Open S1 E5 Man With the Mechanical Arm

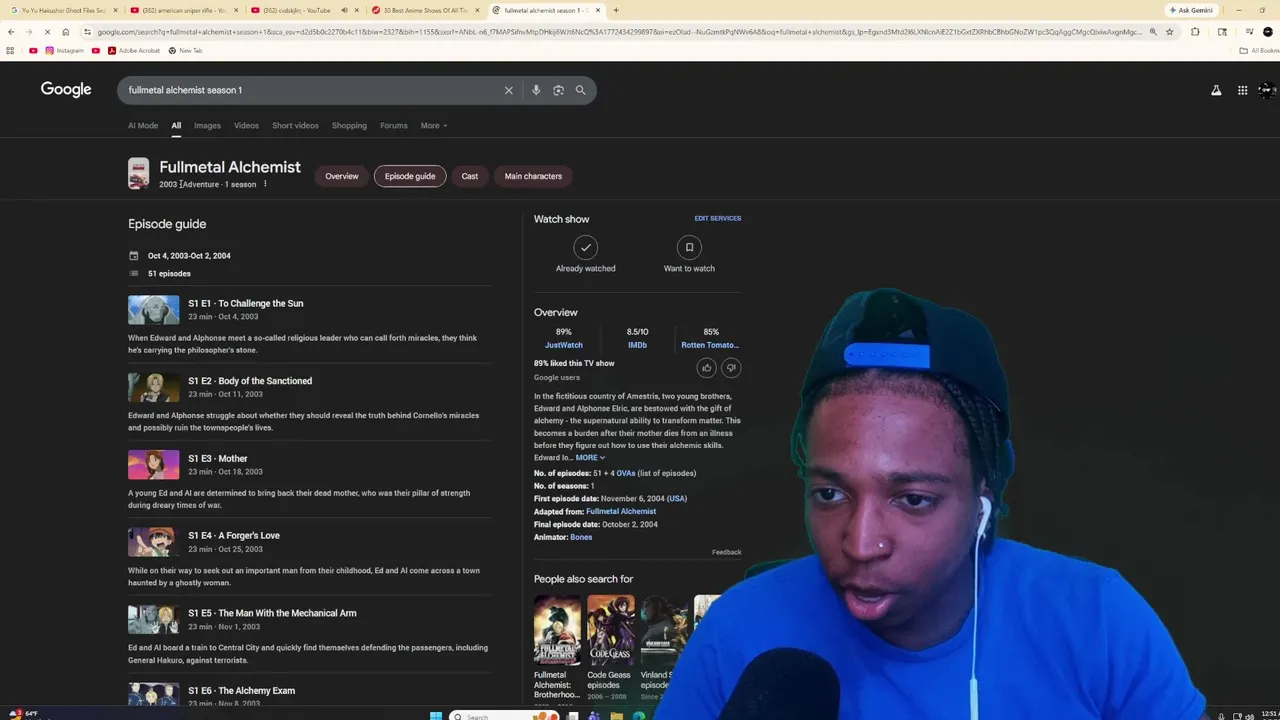click(272, 613)
